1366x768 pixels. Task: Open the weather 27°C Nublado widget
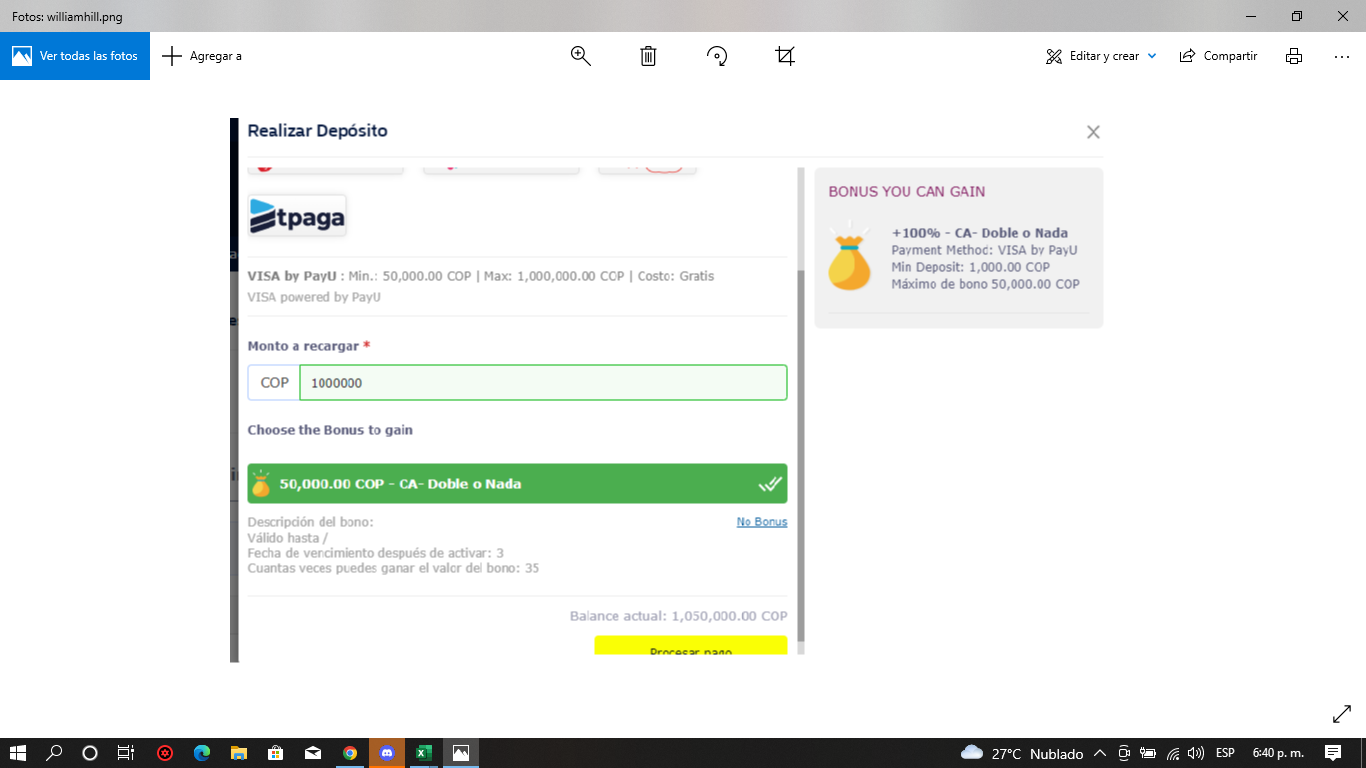1022,753
